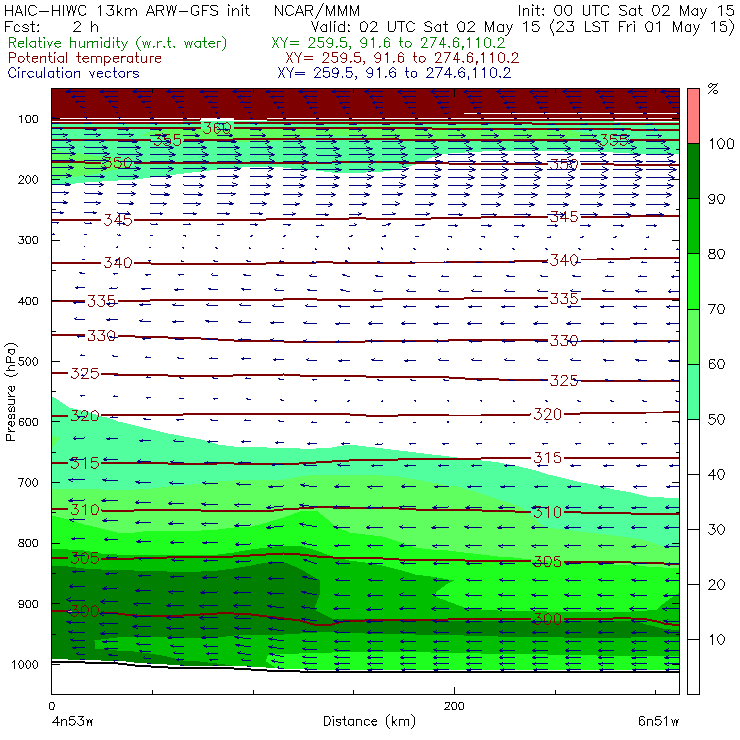
Task: Select the 'NCAR/MMM' header text
Action: click(317, 10)
